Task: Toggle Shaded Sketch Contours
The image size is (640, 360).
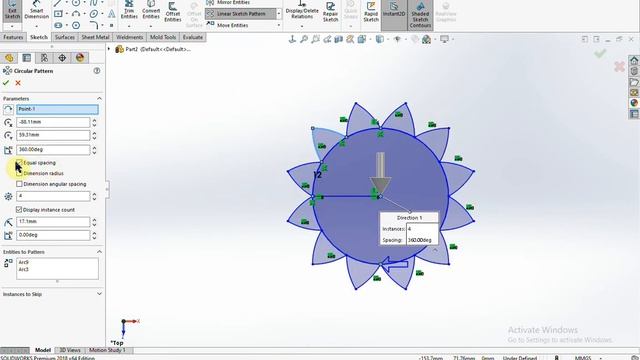Action: (x=420, y=15)
